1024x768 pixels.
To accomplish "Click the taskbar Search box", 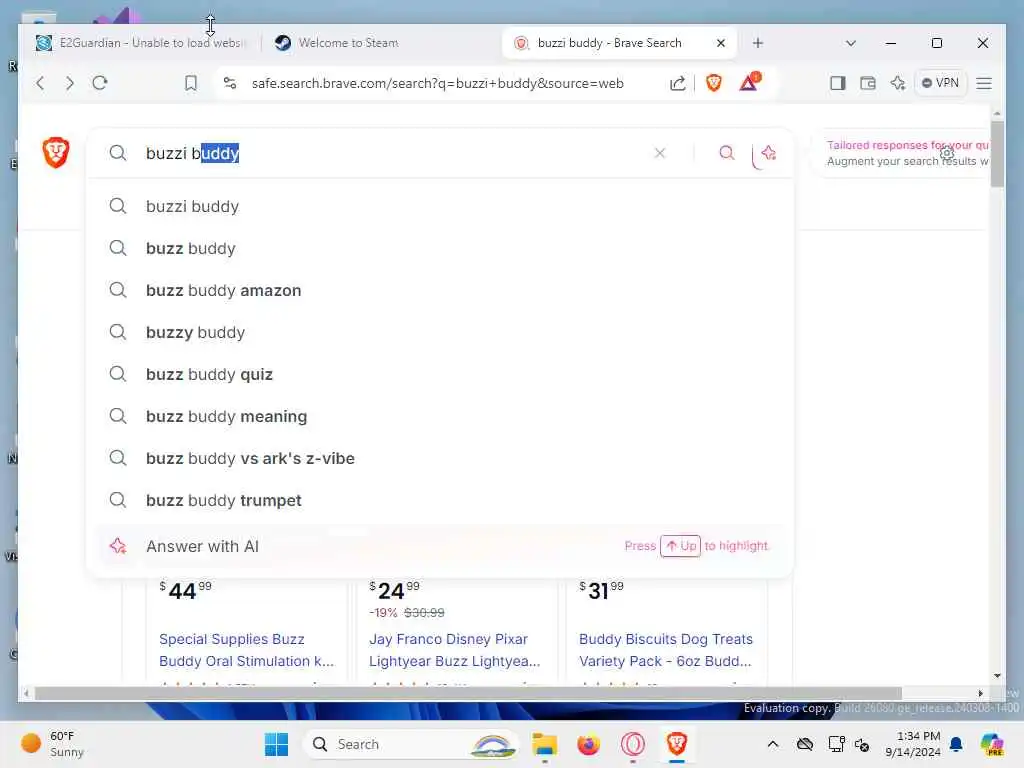I will coord(410,744).
